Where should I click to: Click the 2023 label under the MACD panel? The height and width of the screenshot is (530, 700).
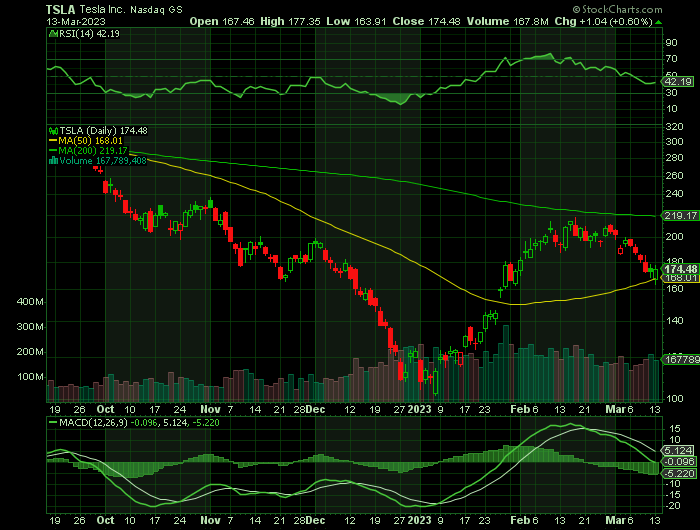coord(420,520)
